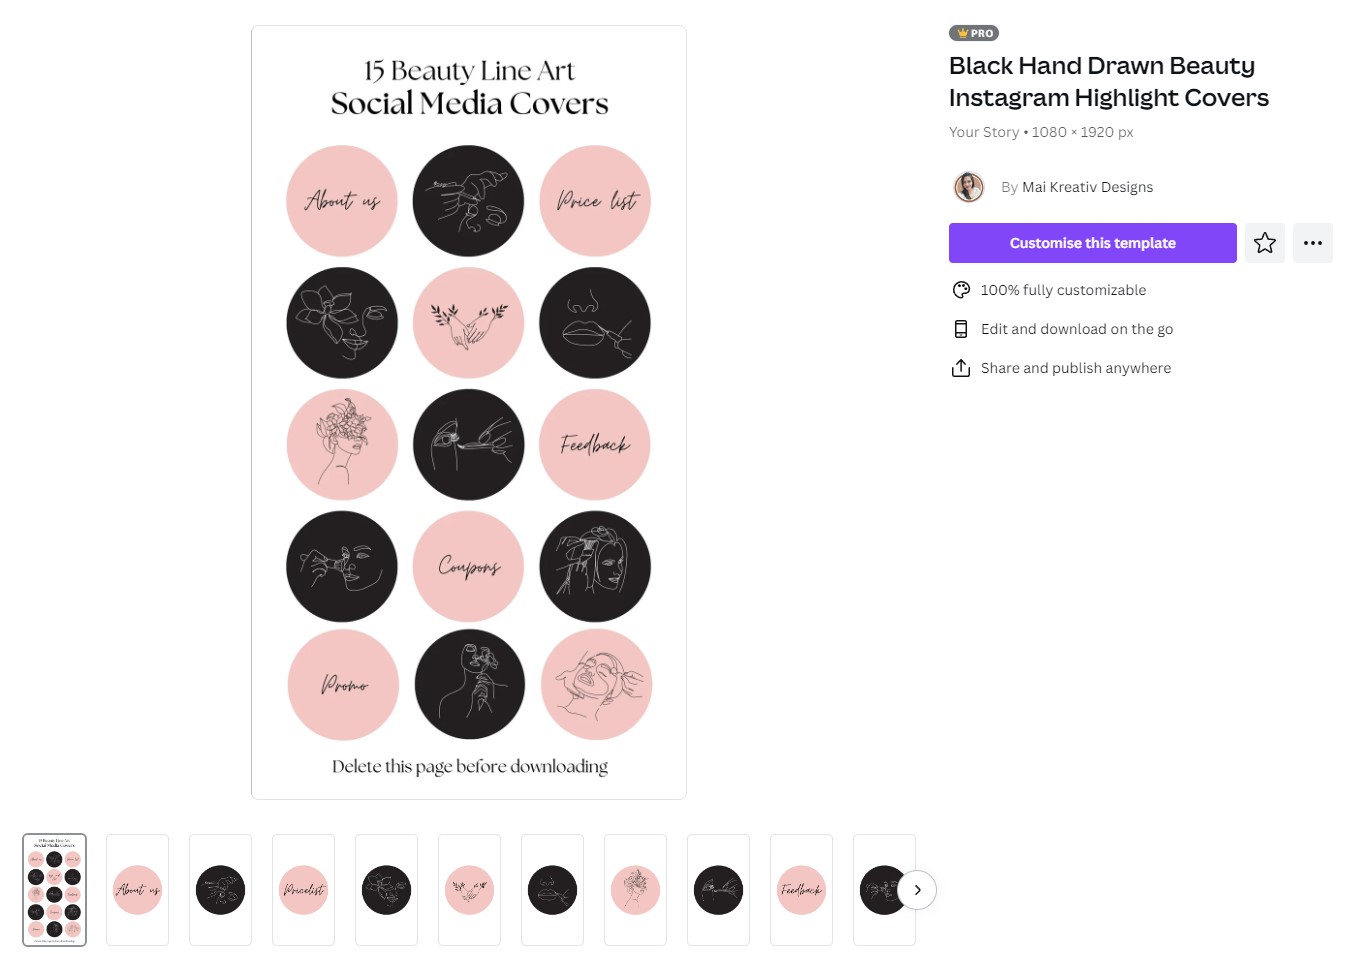Click the black lips line-art circle in preview
Viewport: 1358px width, 954px height.
[x=595, y=323]
